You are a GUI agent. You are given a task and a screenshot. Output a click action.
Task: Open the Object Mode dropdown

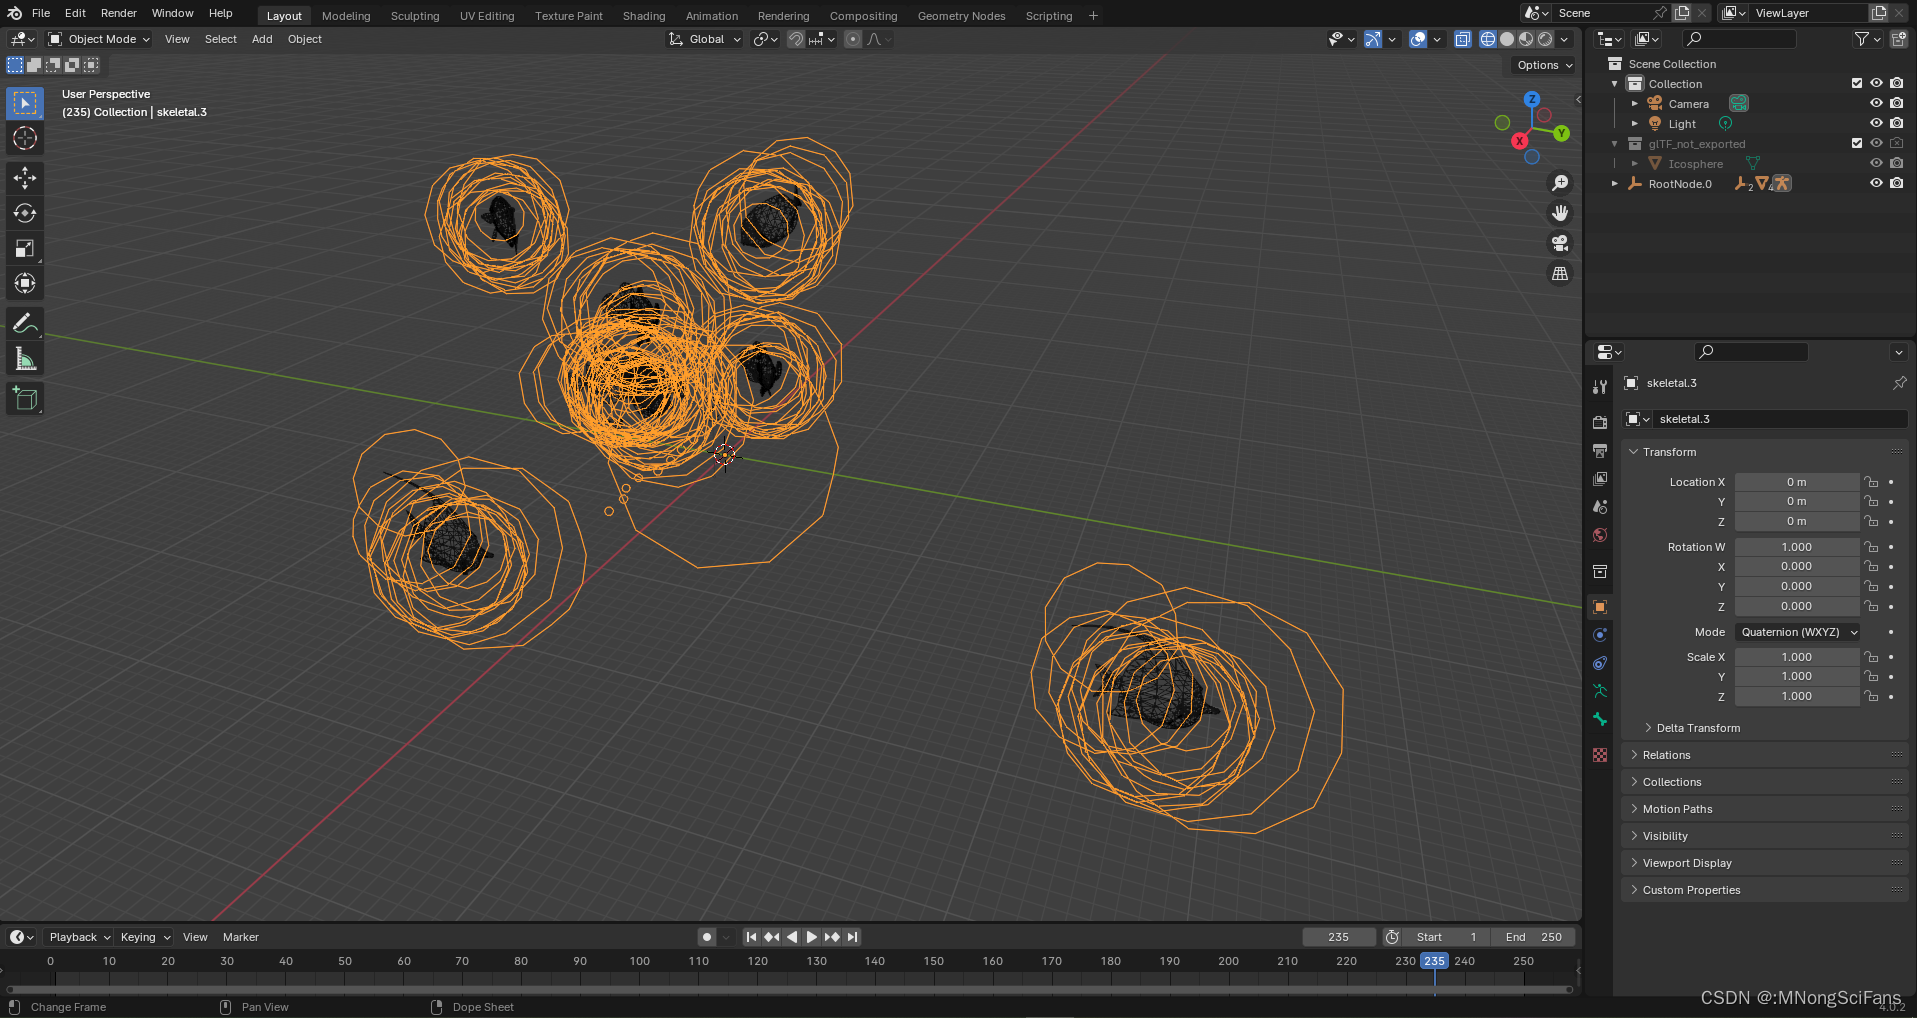click(99, 39)
